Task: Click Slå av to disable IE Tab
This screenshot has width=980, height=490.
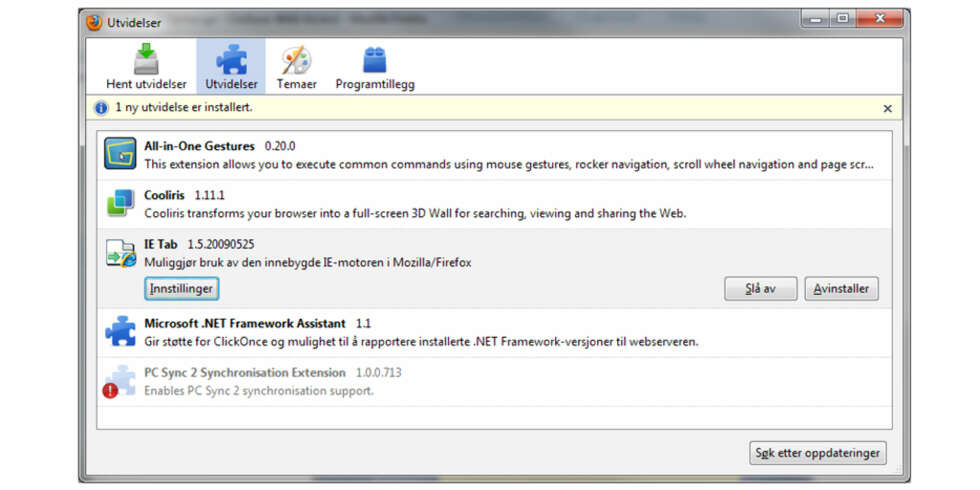Action: click(761, 289)
